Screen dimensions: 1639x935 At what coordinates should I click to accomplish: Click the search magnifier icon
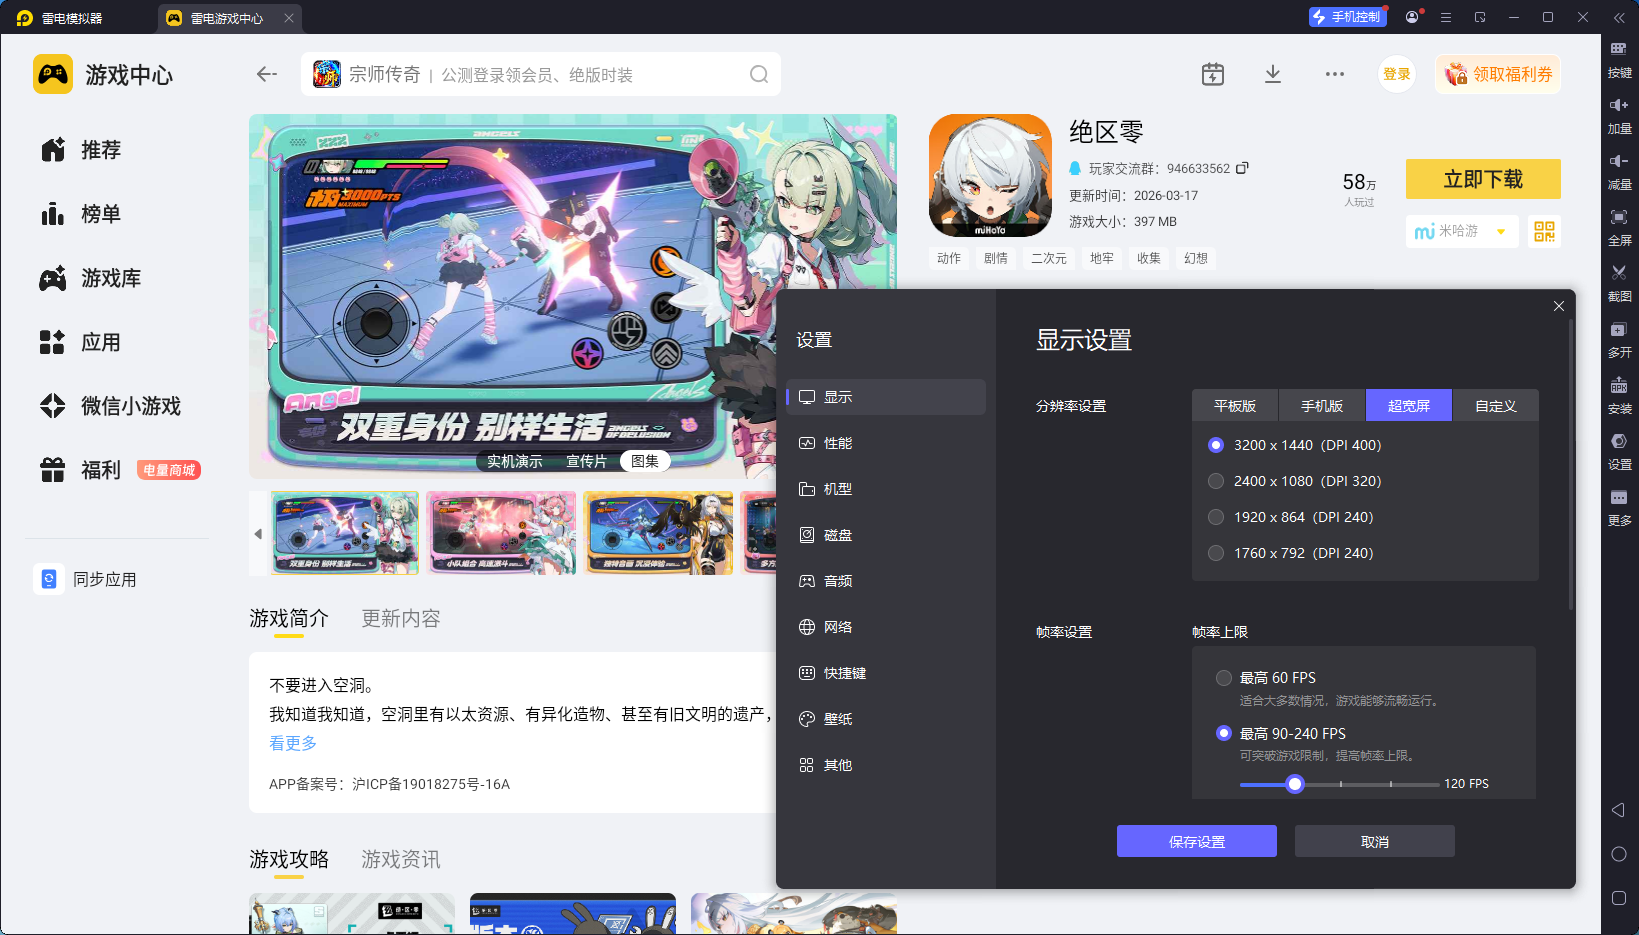click(759, 74)
